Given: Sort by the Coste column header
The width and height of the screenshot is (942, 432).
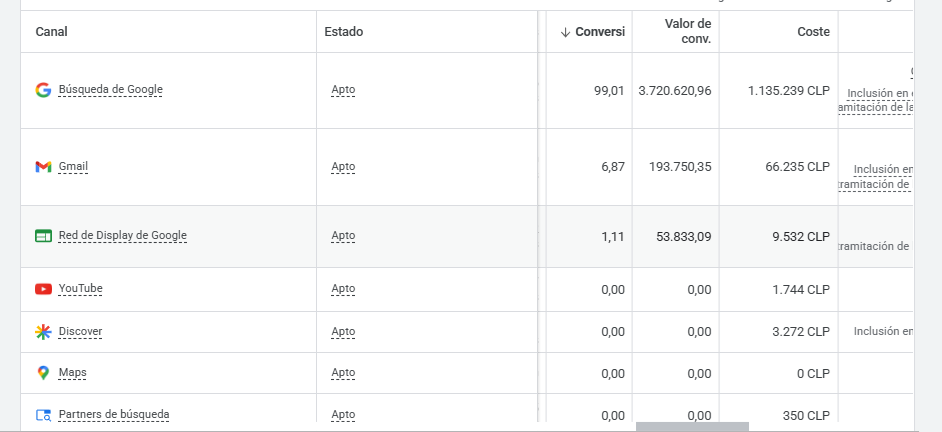Looking at the screenshot, I should point(812,32).
